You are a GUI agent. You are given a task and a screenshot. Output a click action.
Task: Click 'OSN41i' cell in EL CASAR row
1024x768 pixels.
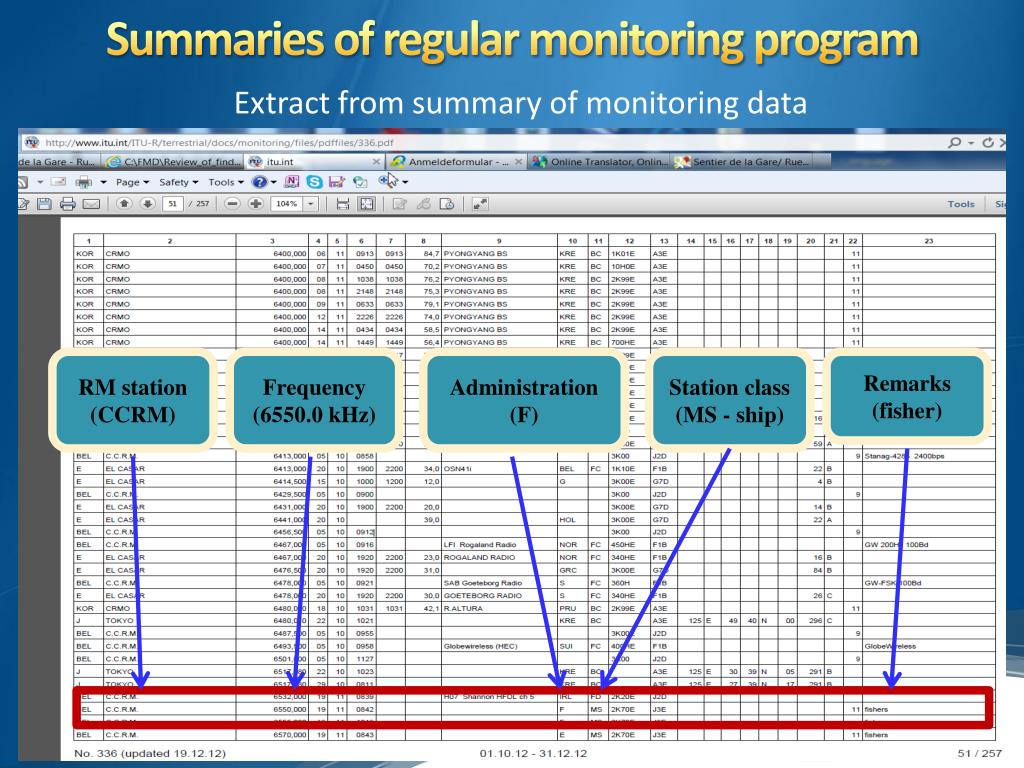(458, 468)
